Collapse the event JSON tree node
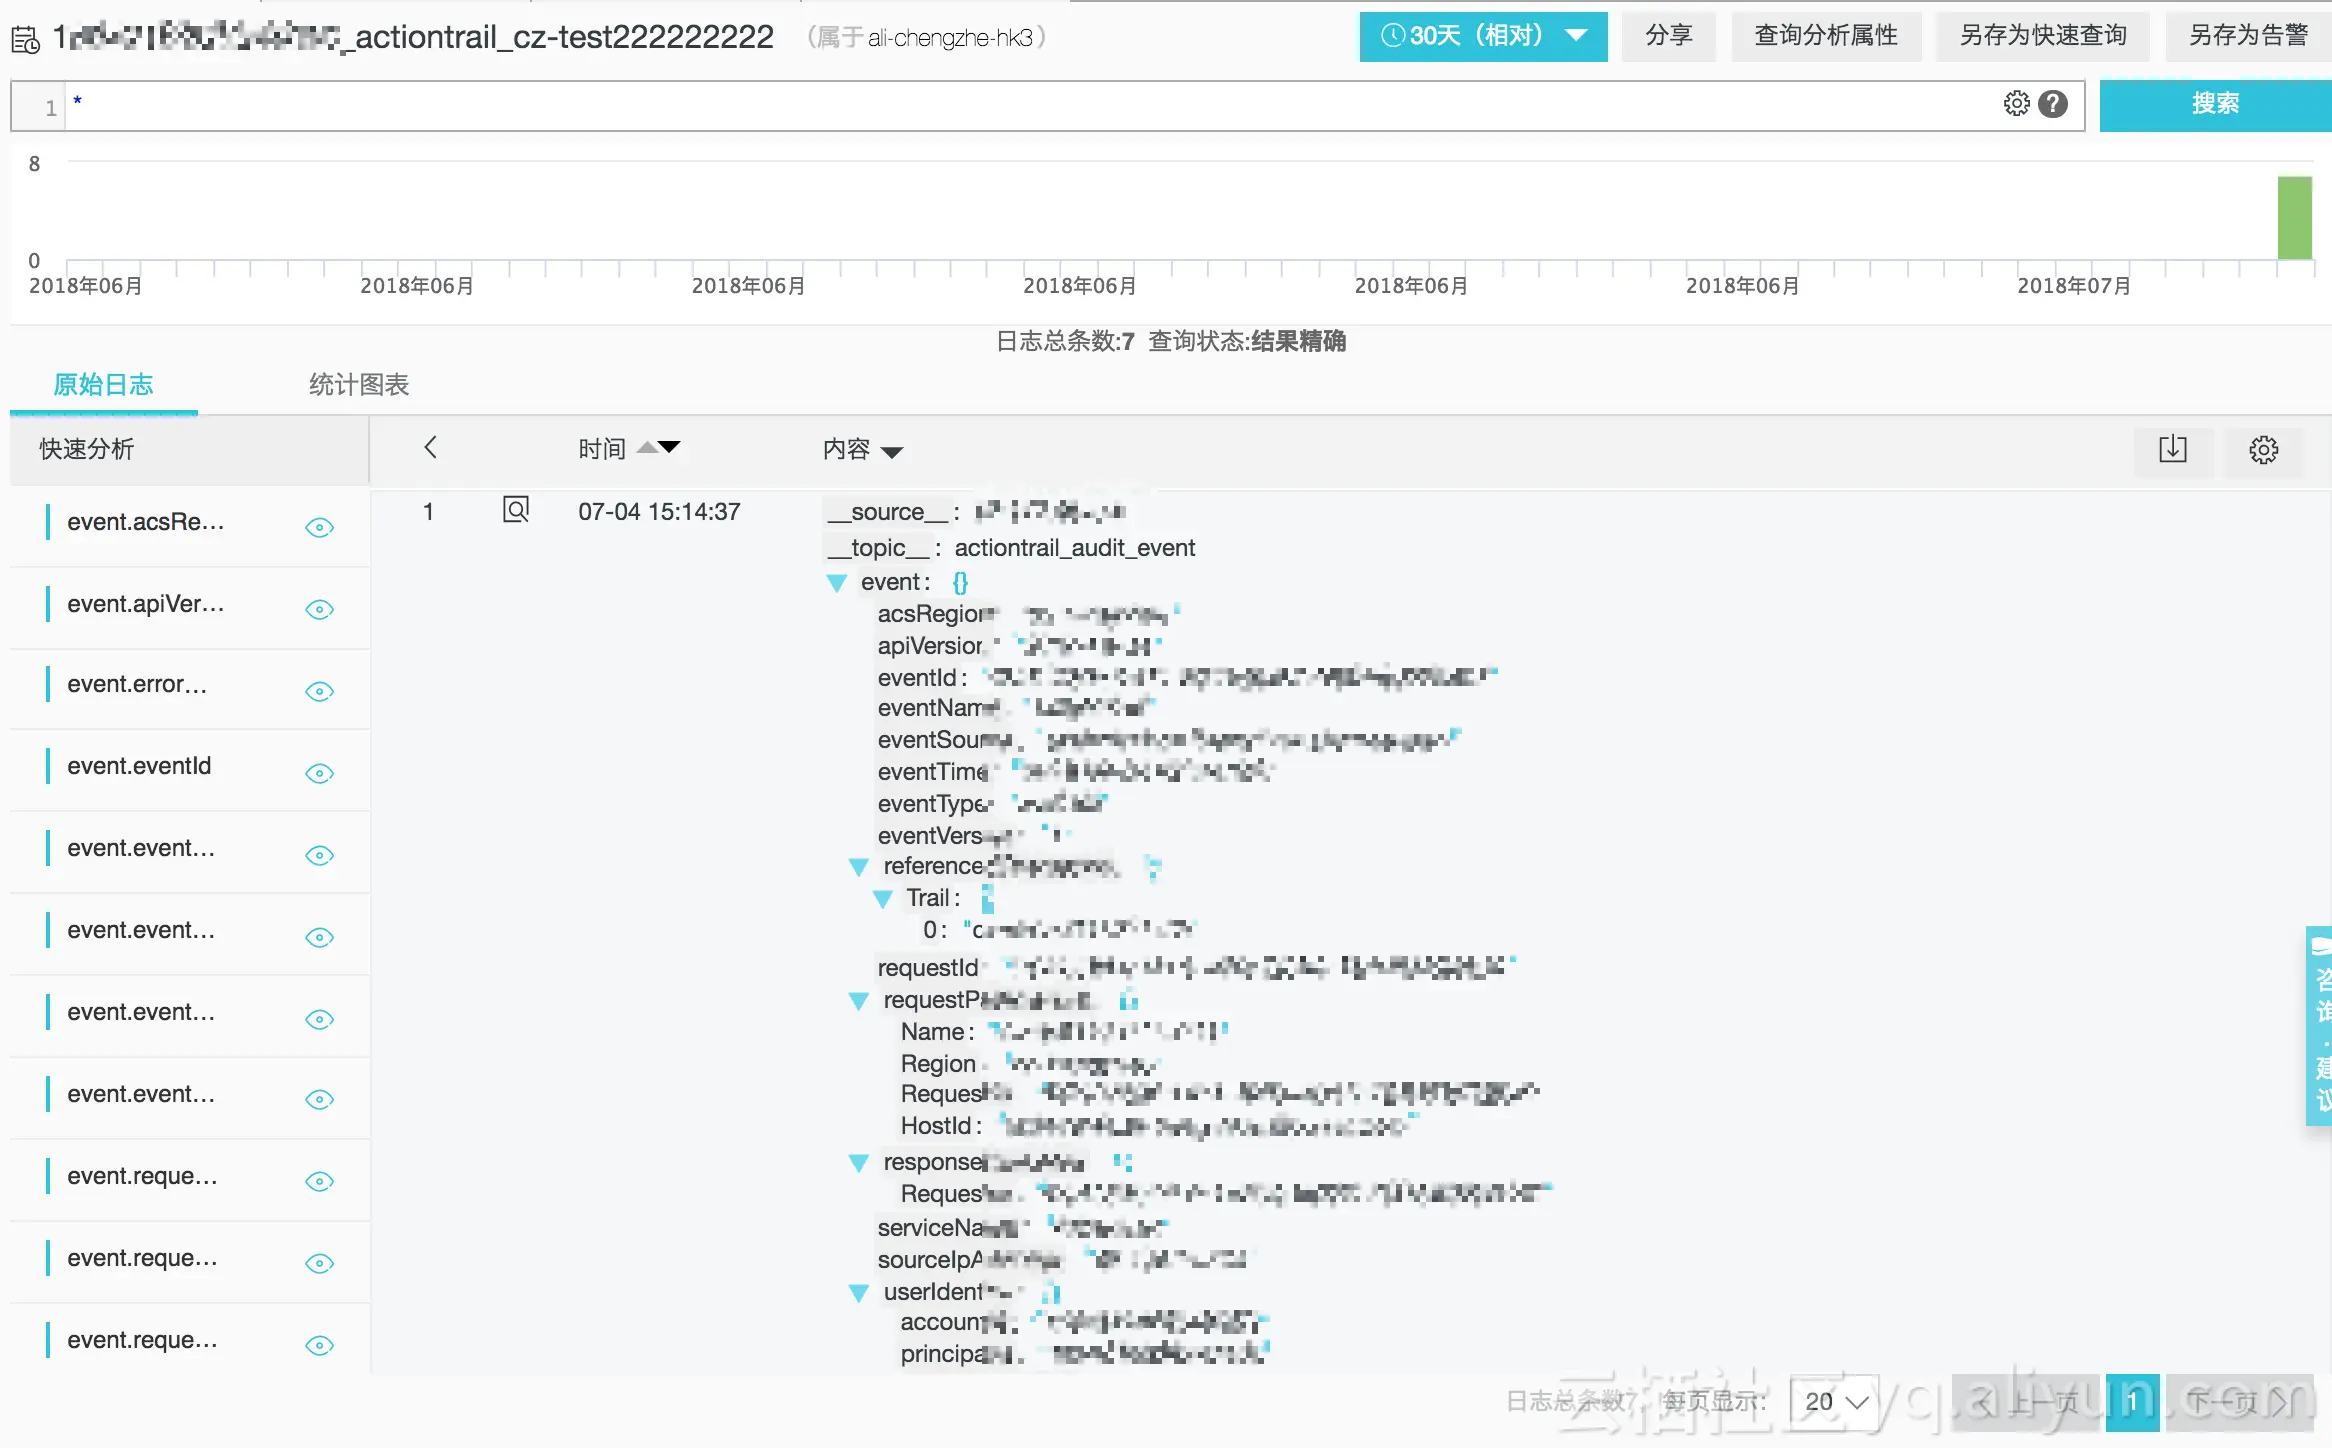This screenshot has height=1448, width=2332. 837,583
